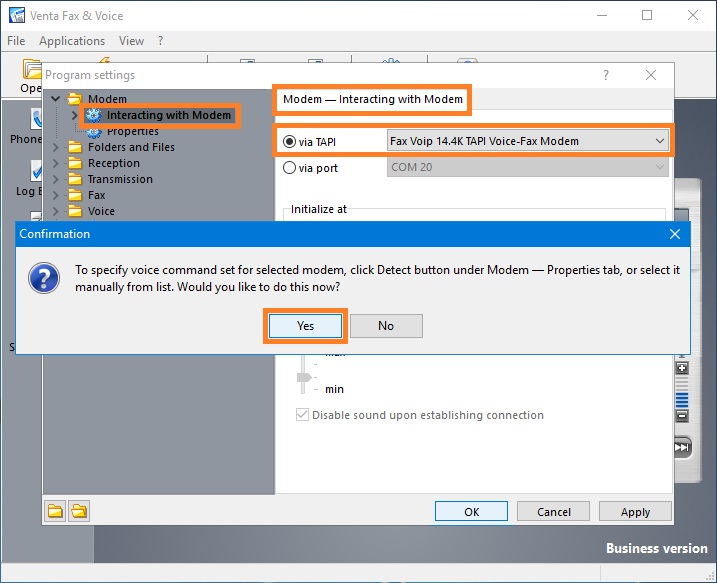Click the Modem folder icon
Viewport: 717px width, 583px height.
point(75,98)
